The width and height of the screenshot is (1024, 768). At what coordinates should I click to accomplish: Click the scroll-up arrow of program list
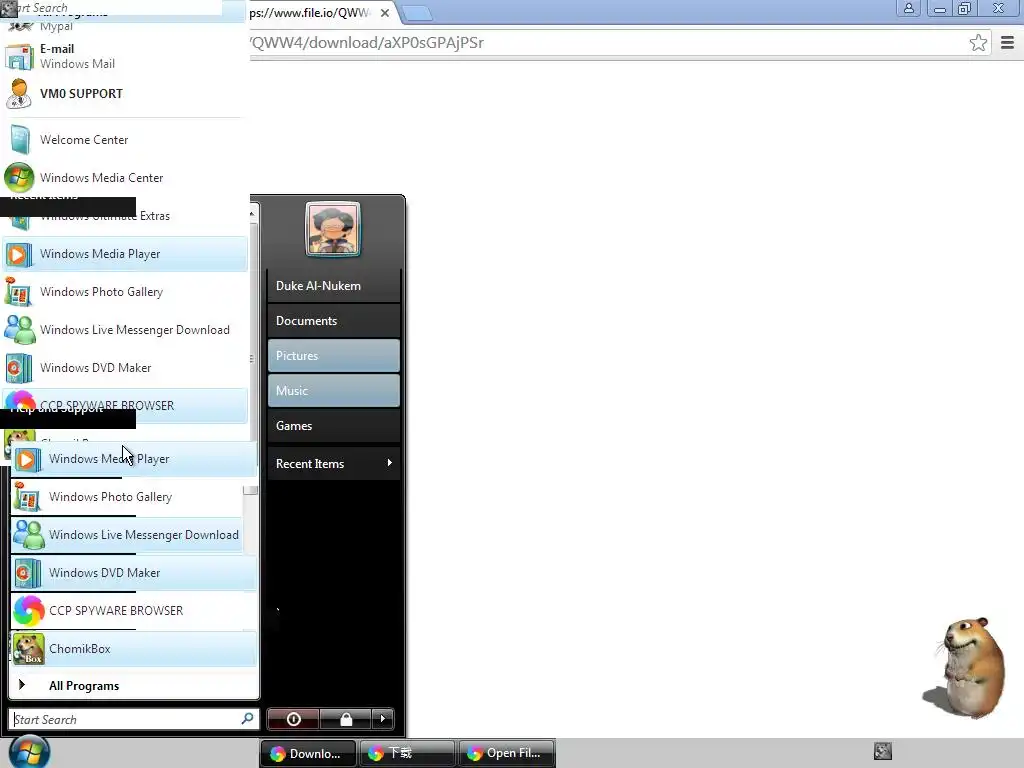pyautogui.click(x=252, y=214)
